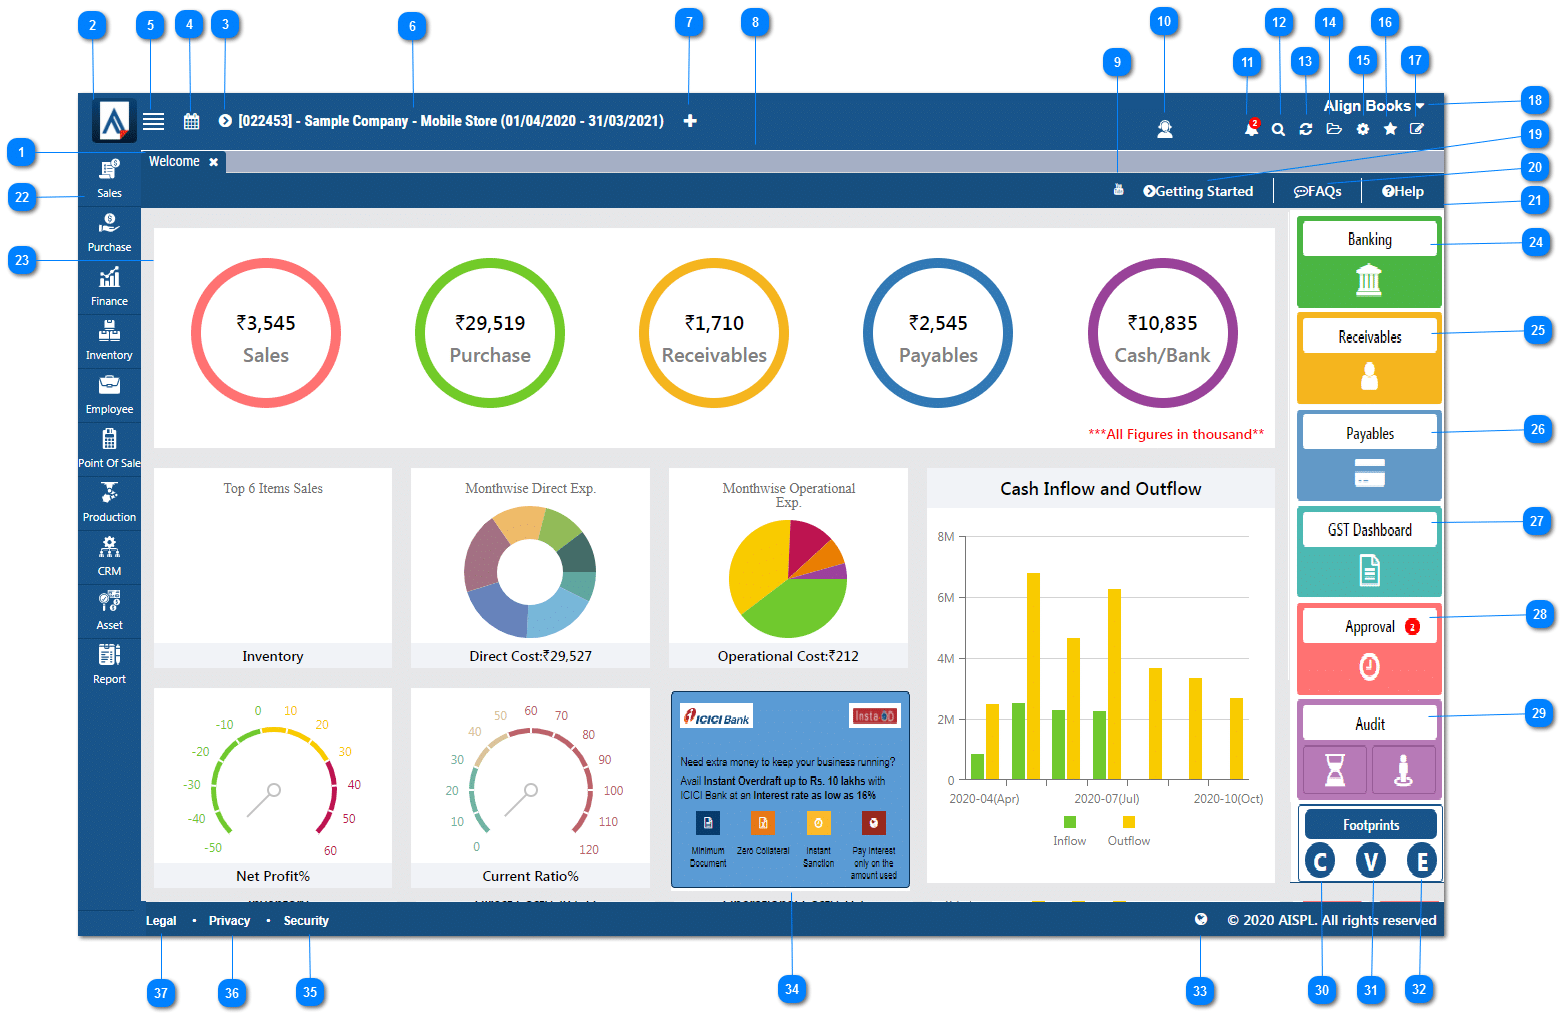Select the Welcome tab
Viewport: 1565px width, 1018px height.
point(174,161)
